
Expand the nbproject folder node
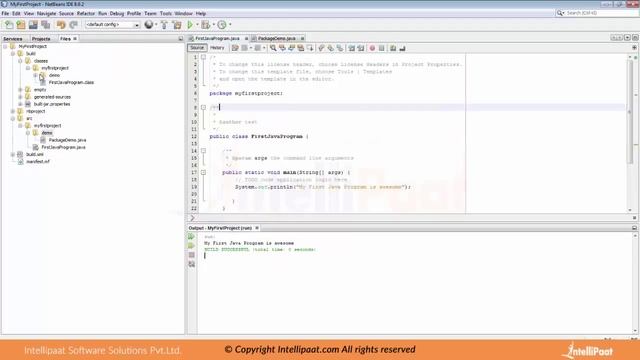13,111
